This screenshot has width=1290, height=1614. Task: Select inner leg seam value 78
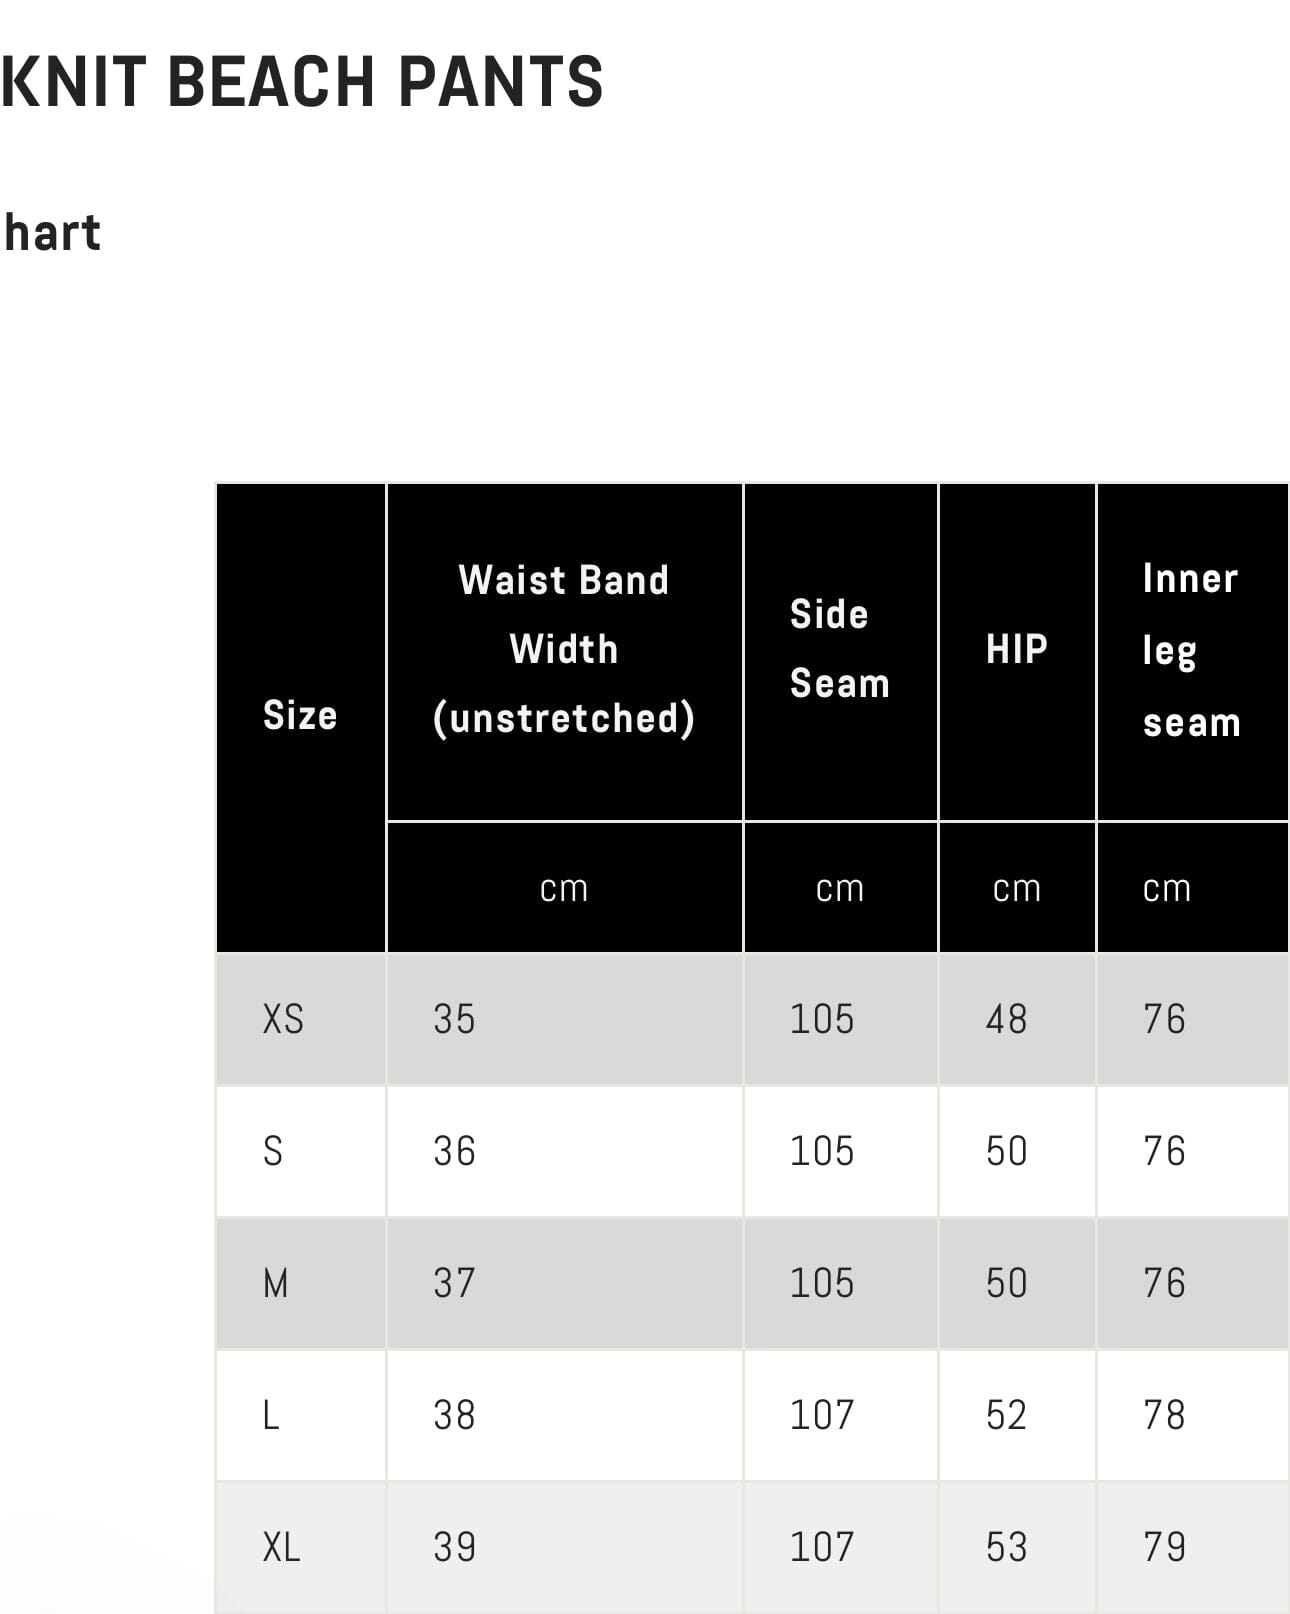1164,1415
